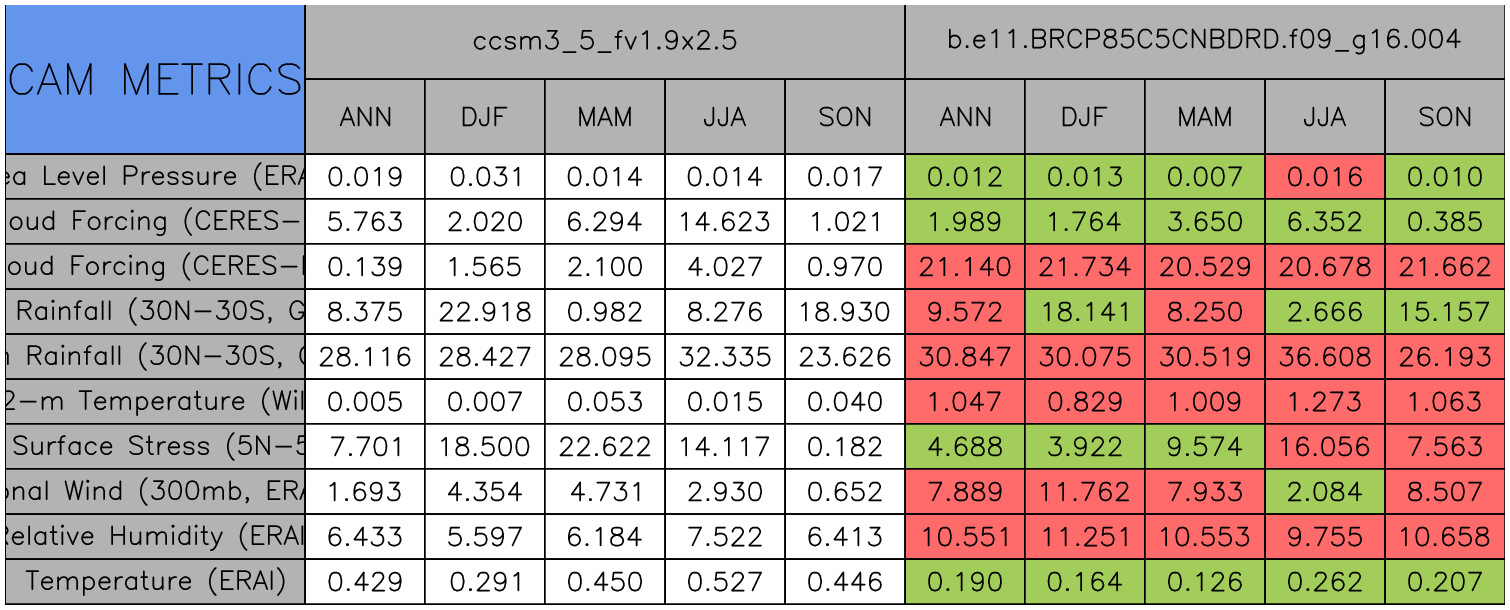Image resolution: width=1510 pixels, height=610 pixels.
Task: Click SON column header under ccsm3_5_fv1.9x2.5
Action: tap(845, 117)
